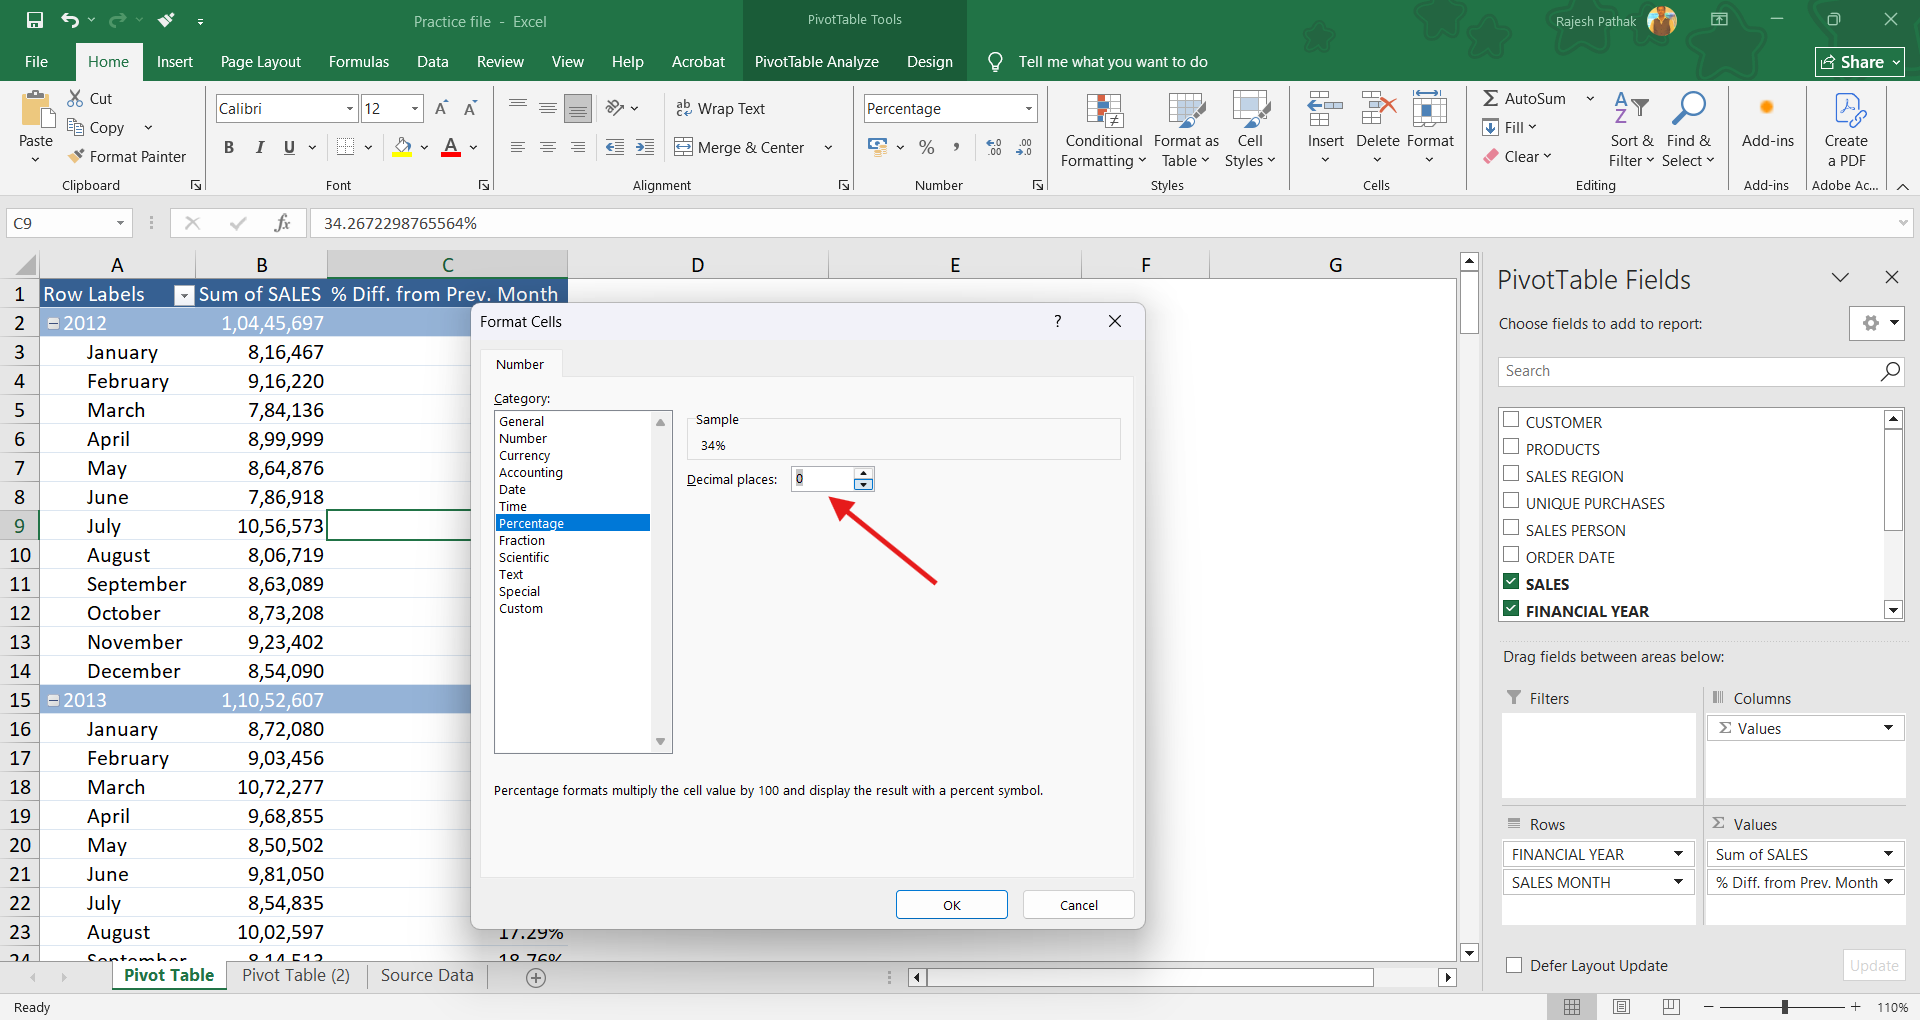Open the PivotTable Analyze tab
Viewport: 1920px width, 1020px height.
816,62
